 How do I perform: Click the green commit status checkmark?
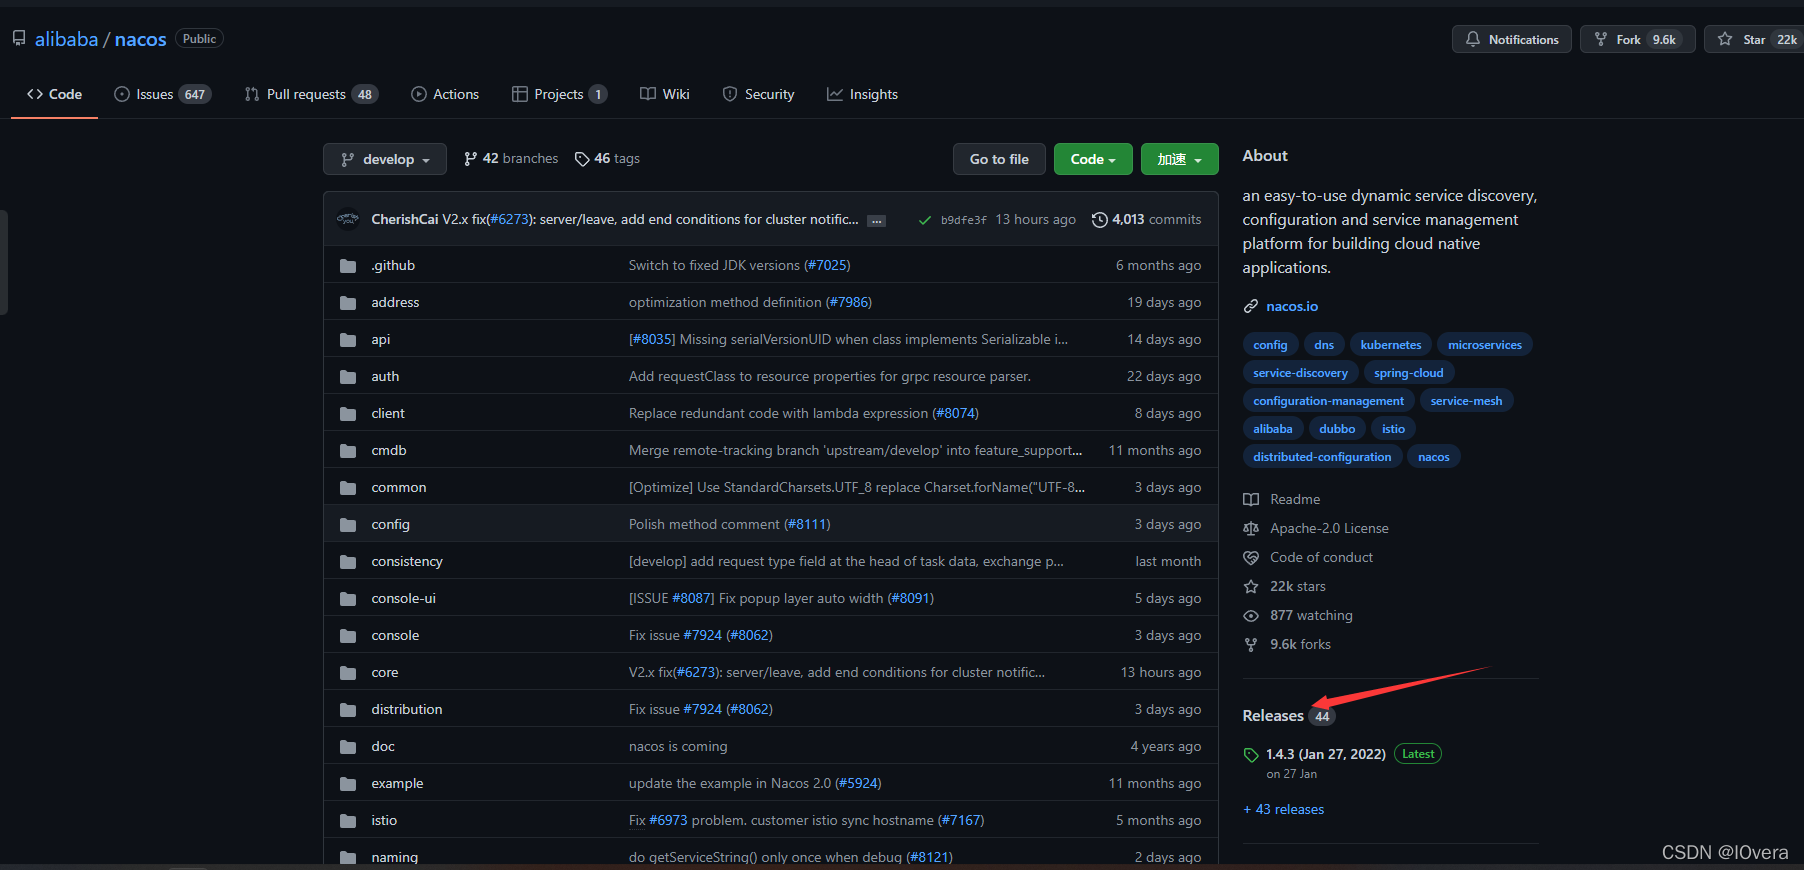925,220
